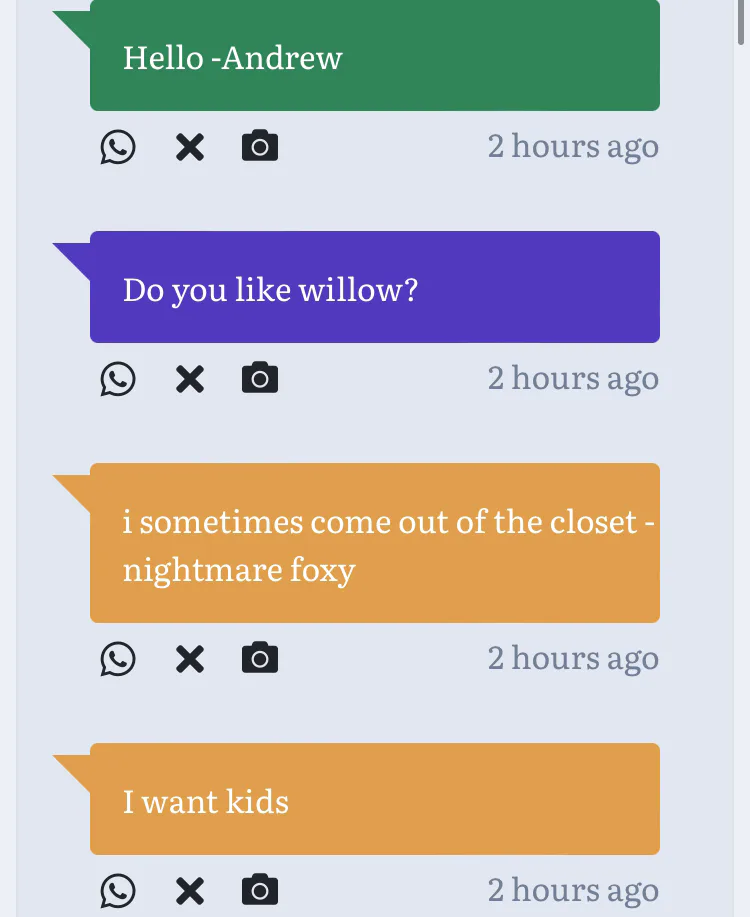The image size is (750, 917).
Task: Share nightmare foxy message via WhatsApp
Action: [118, 660]
